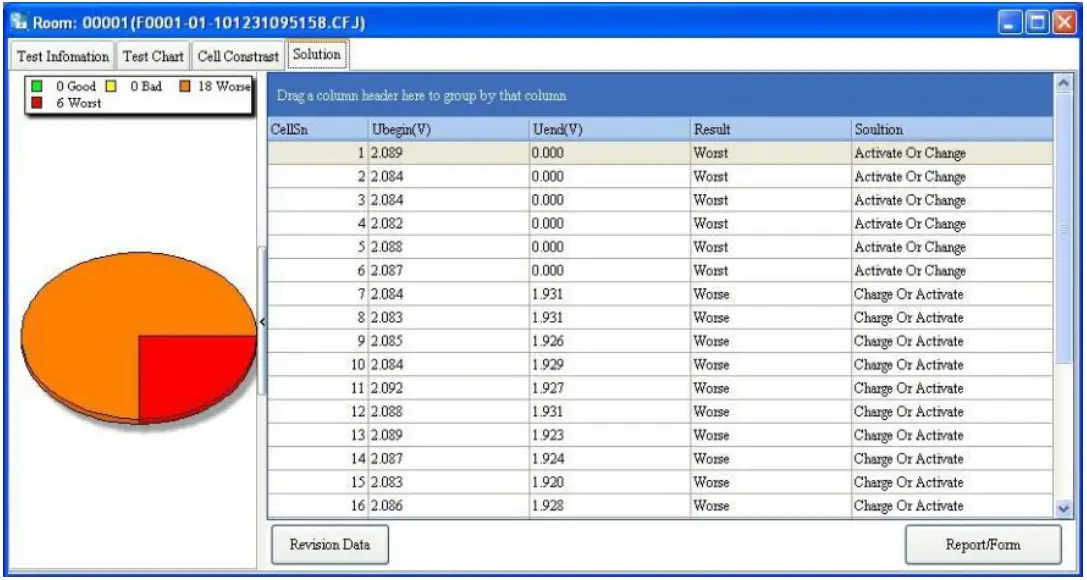The height and width of the screenshot is (580, 1087).
Task: Click the Worst result in row 6
Action: tap(711, 270)
